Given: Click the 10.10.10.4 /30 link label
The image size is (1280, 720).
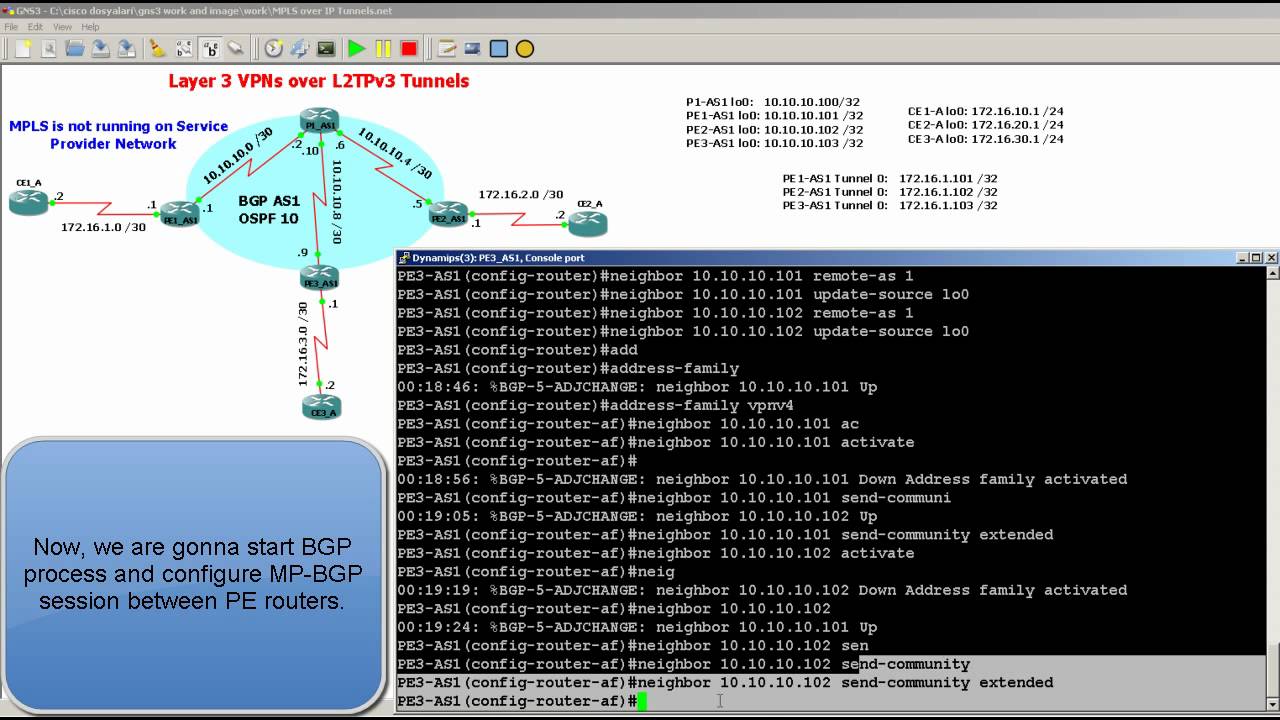Looking at the screenshot, I should (x=394, y=153).
